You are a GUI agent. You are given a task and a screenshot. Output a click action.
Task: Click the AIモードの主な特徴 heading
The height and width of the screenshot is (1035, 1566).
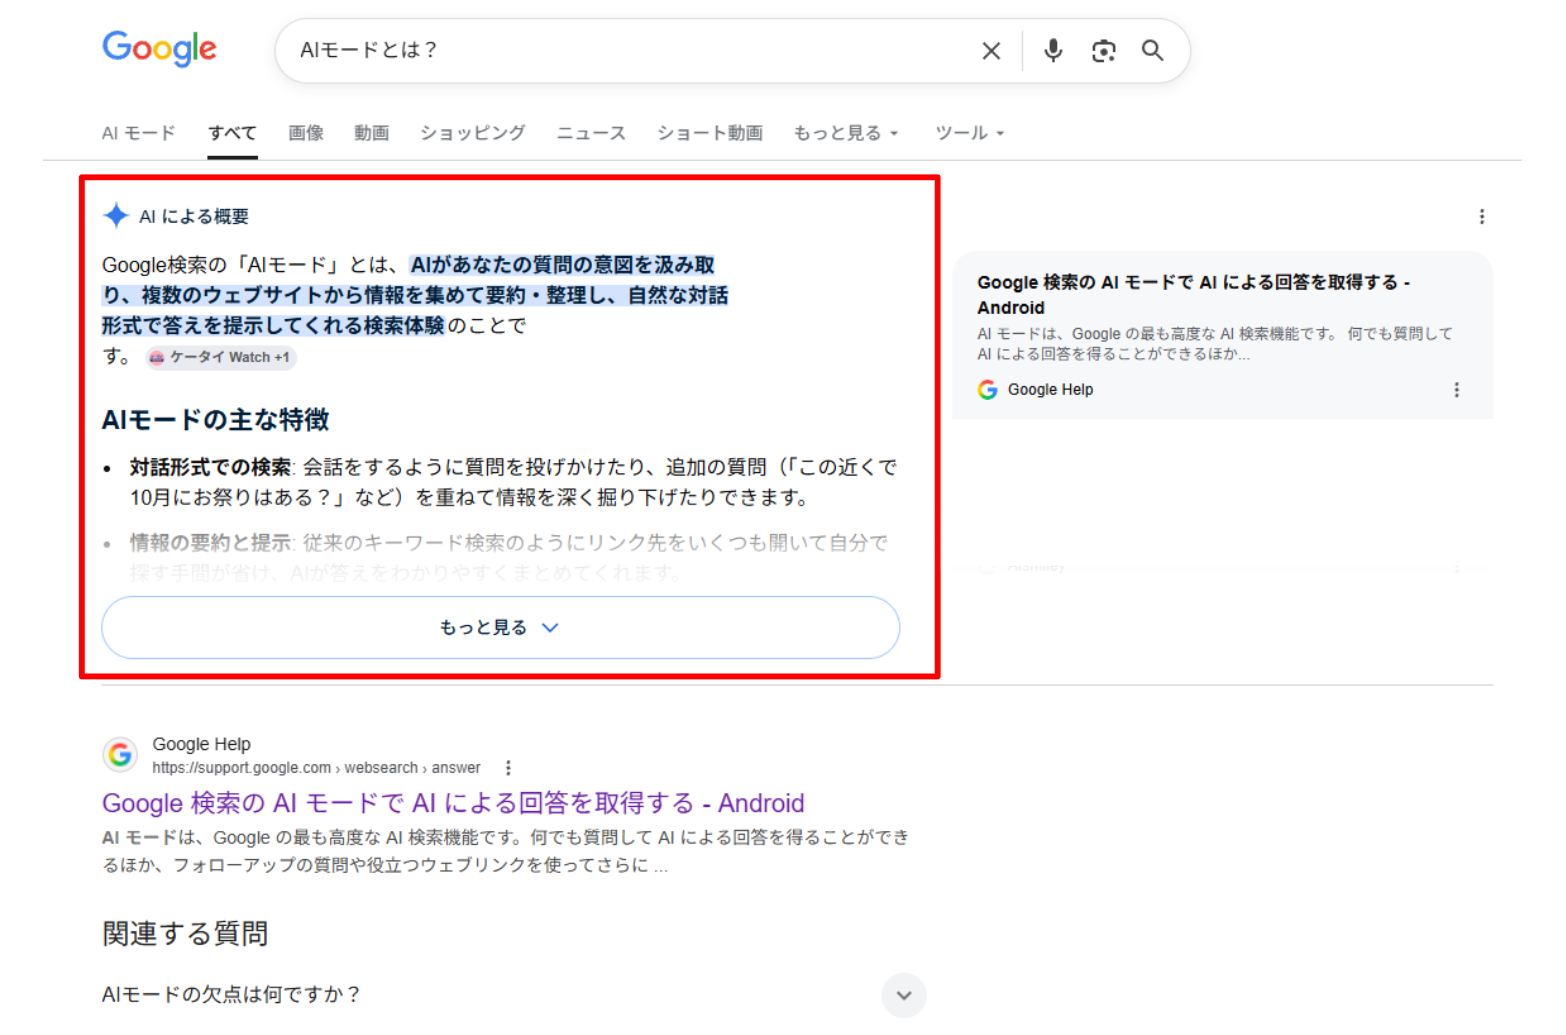click(215, 420)
